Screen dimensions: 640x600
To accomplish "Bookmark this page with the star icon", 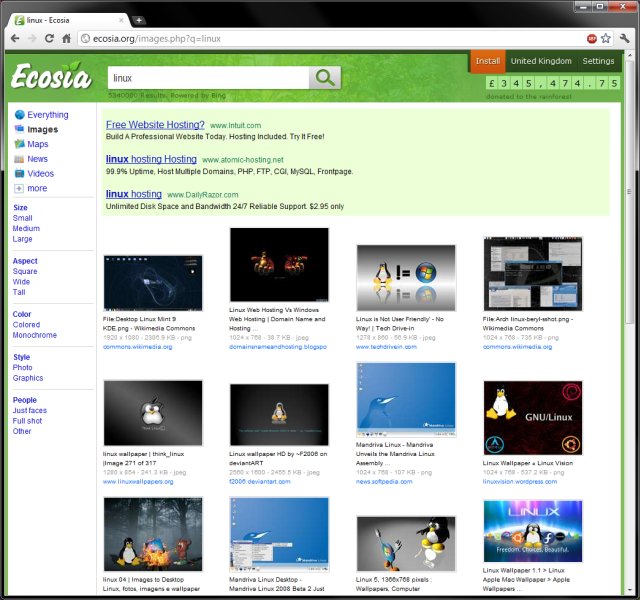I will pos(606,38).
